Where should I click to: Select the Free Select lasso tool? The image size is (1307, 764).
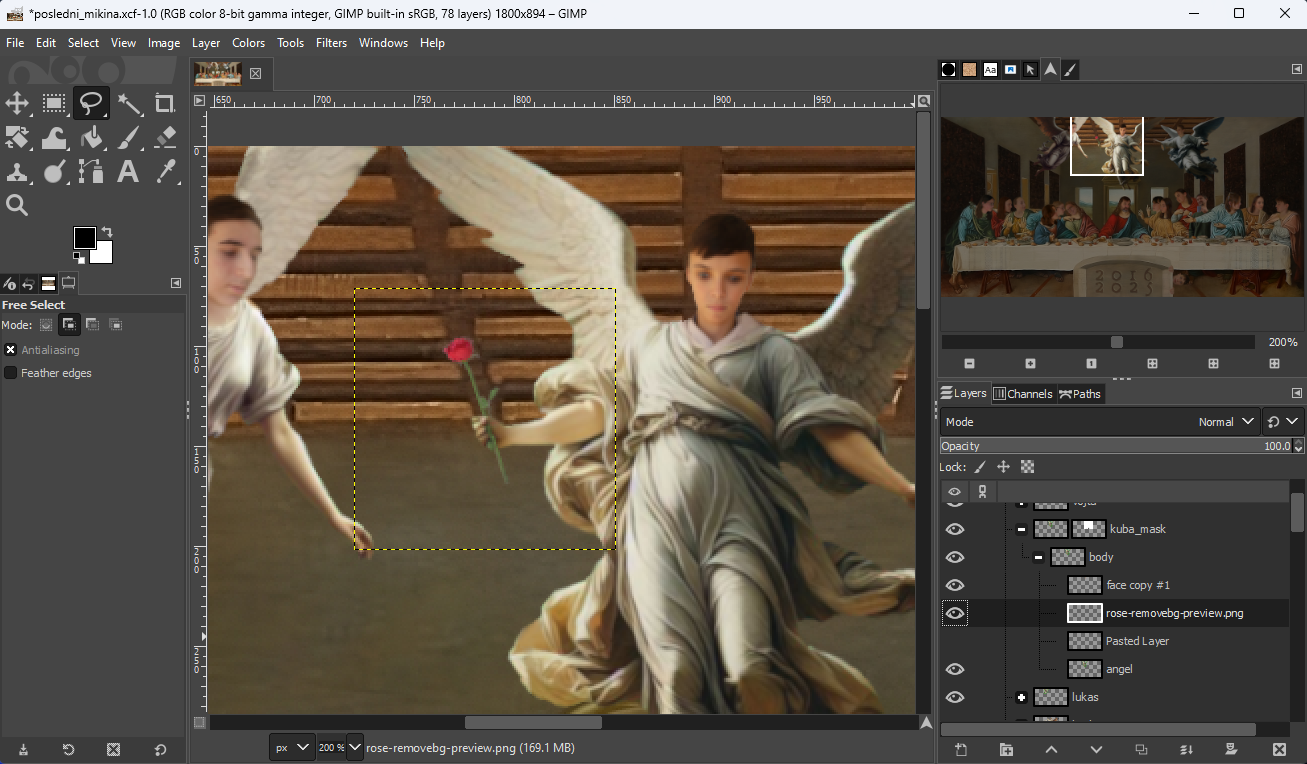(91, 103)
